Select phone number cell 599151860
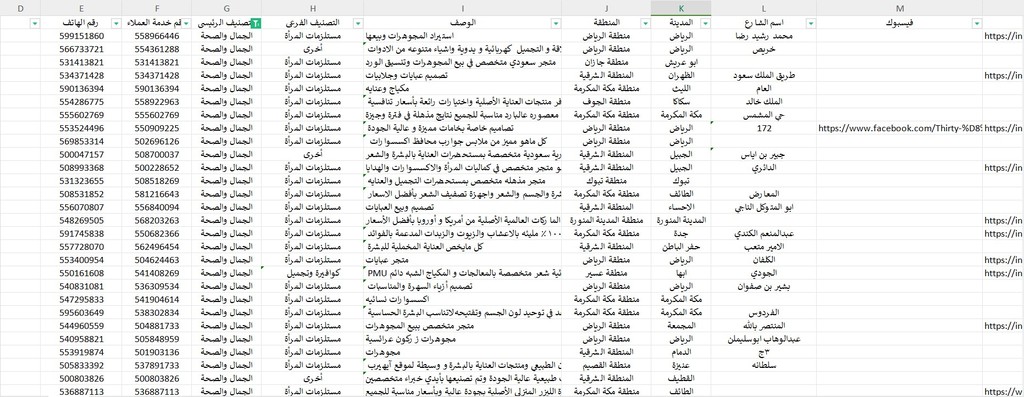The height and width of the screenshot is (397, 1024). click(x=81, y=36)
